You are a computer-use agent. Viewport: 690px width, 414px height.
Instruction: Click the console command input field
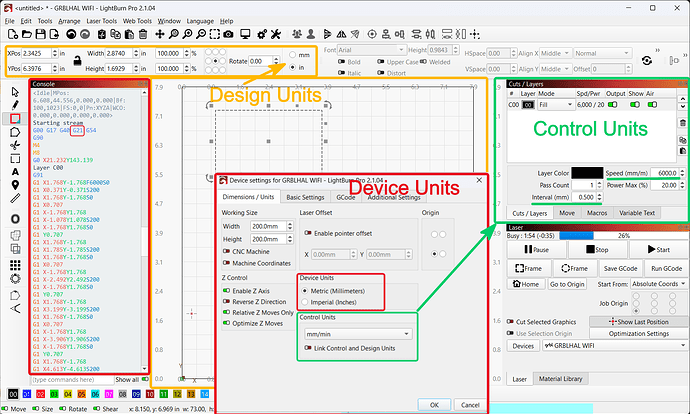[x=73, y=379]
